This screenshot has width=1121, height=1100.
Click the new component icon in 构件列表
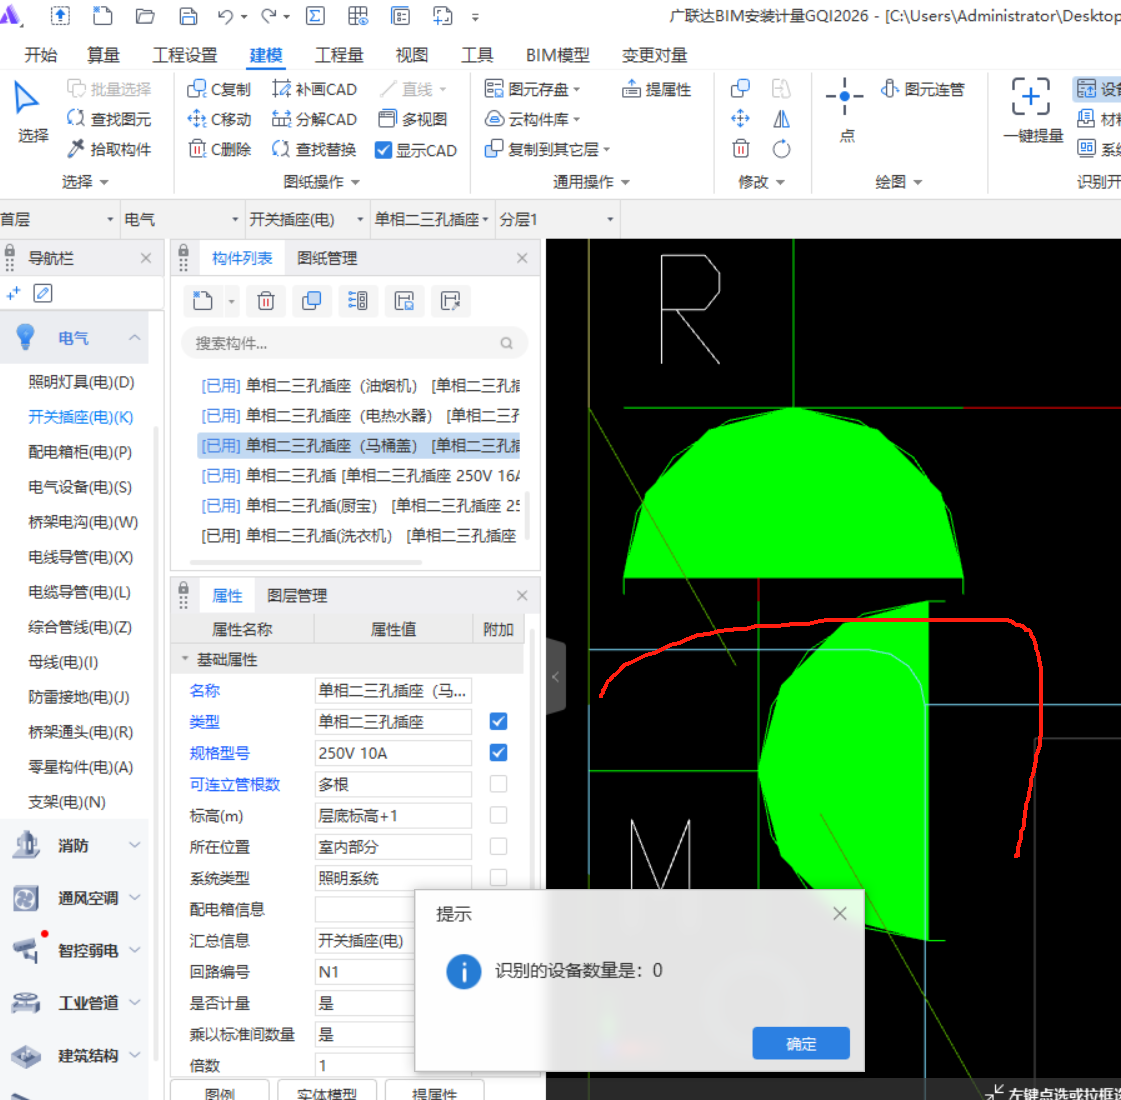tap(203, 301)
